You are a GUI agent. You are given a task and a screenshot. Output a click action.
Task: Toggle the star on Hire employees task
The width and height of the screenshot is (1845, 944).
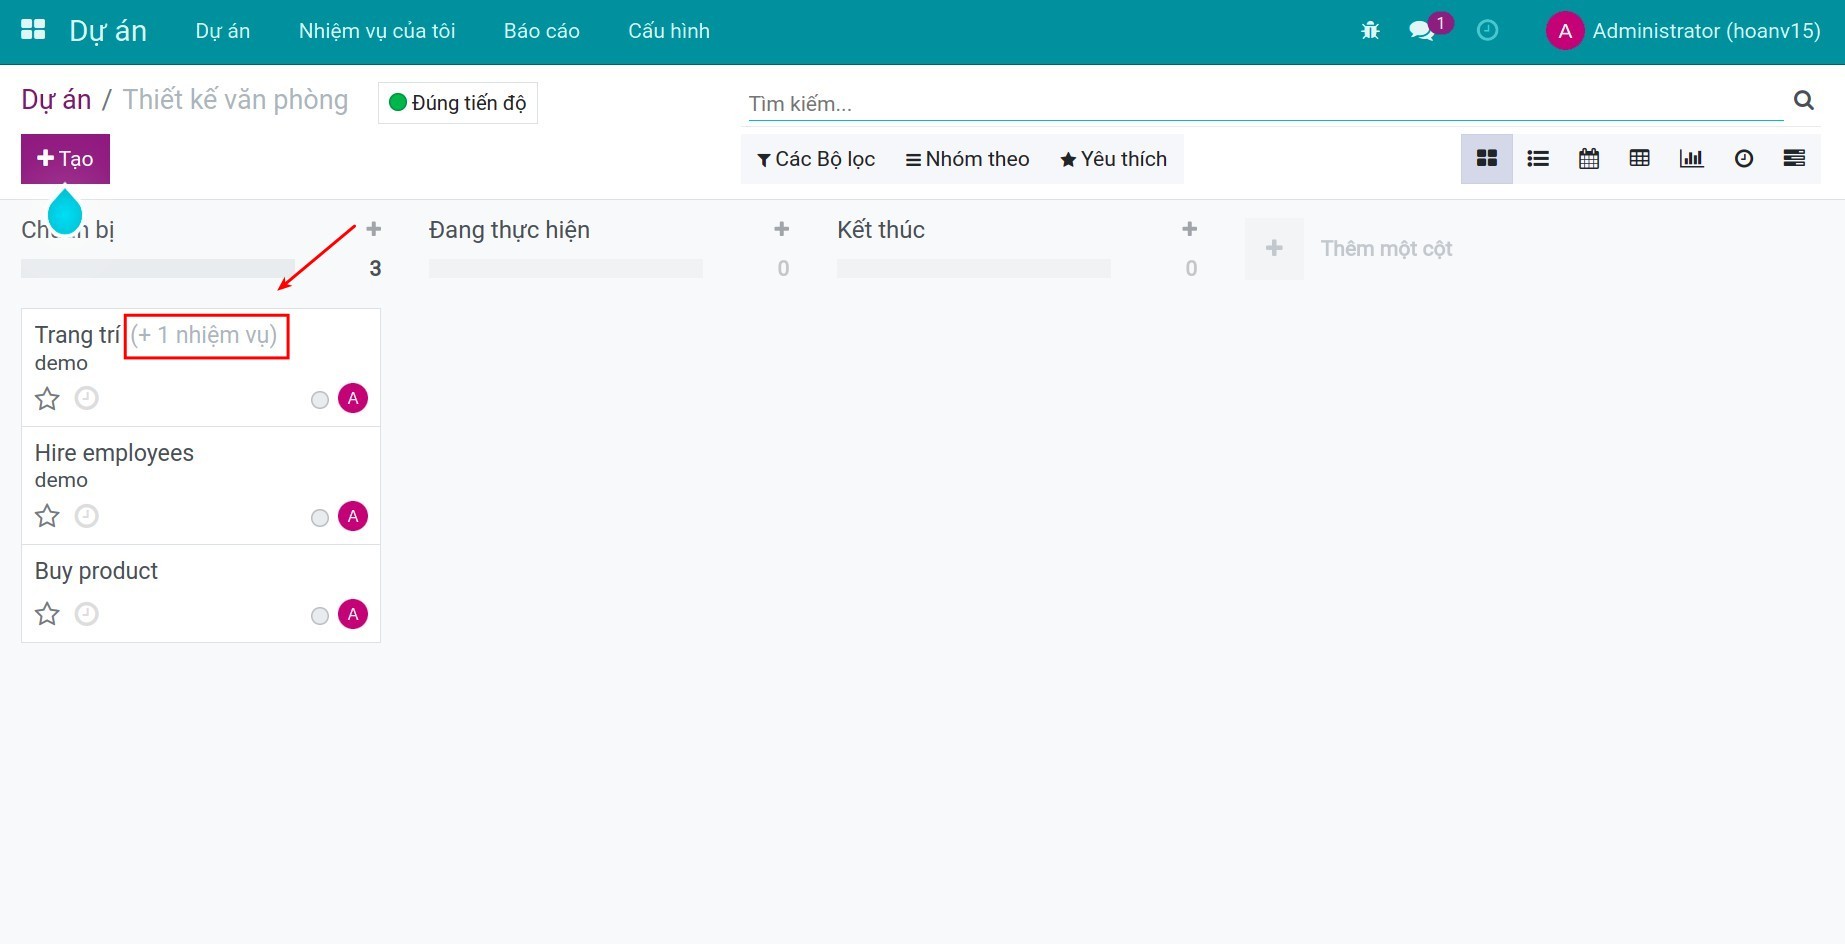pyautogui.click(x=47, y=516)
